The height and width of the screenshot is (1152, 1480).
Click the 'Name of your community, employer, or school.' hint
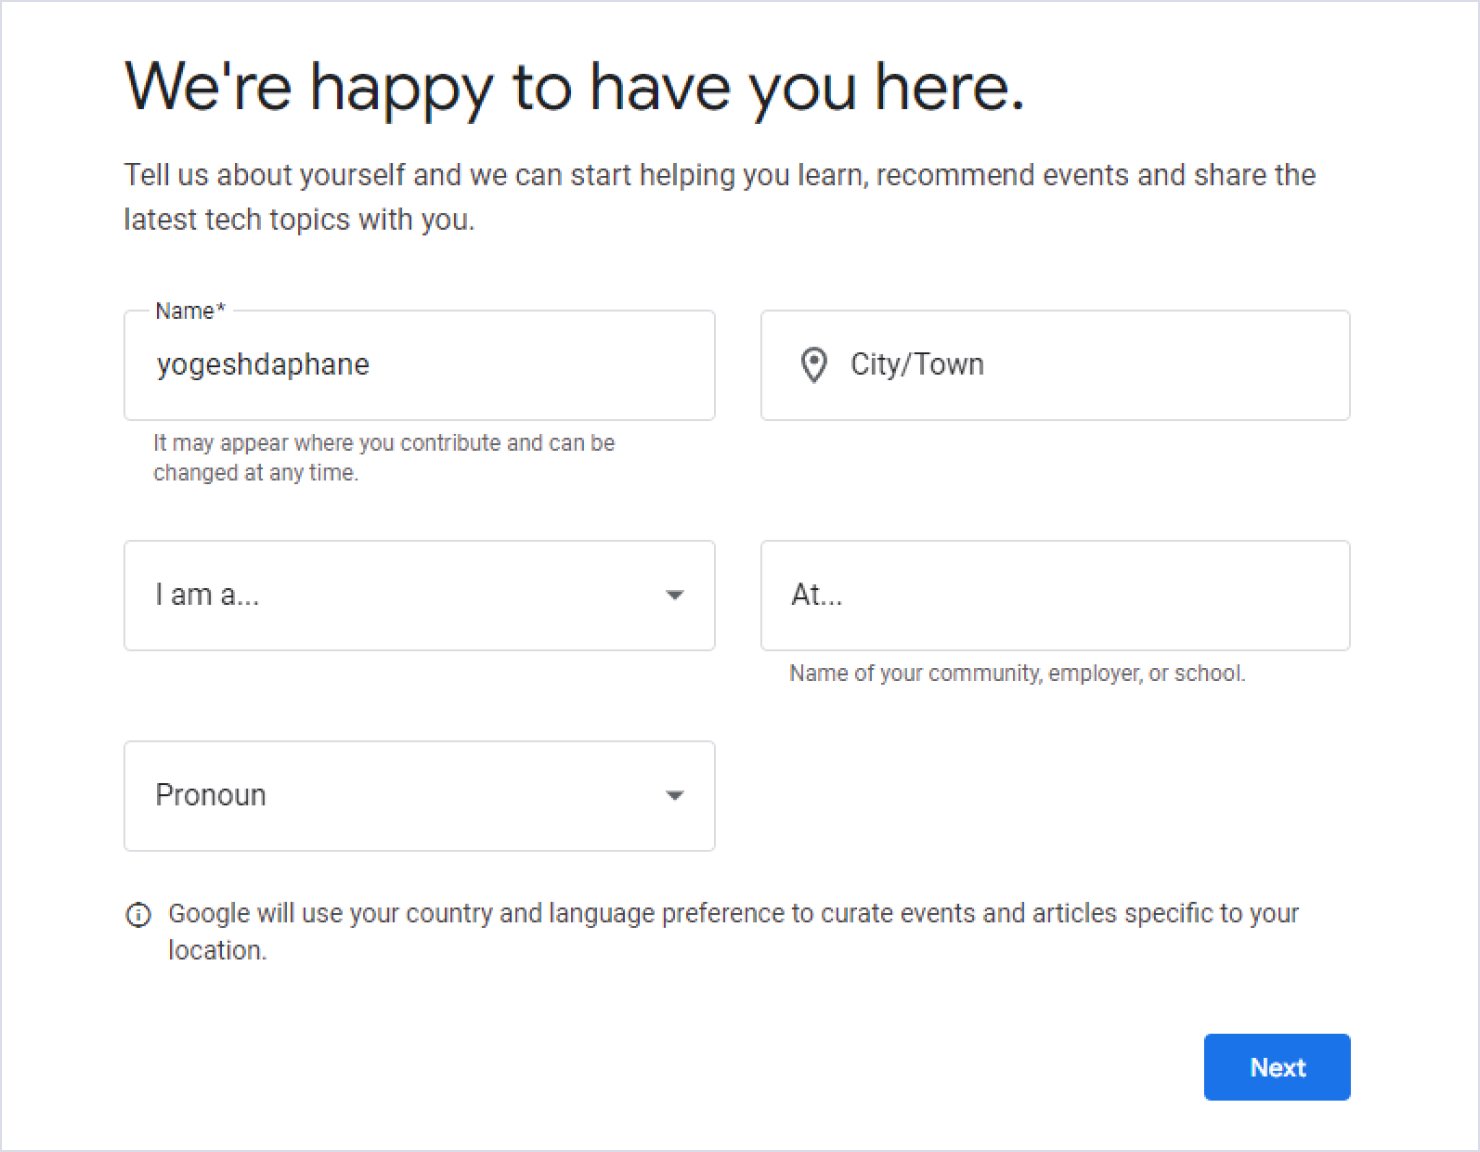[x=1017, y=674]
